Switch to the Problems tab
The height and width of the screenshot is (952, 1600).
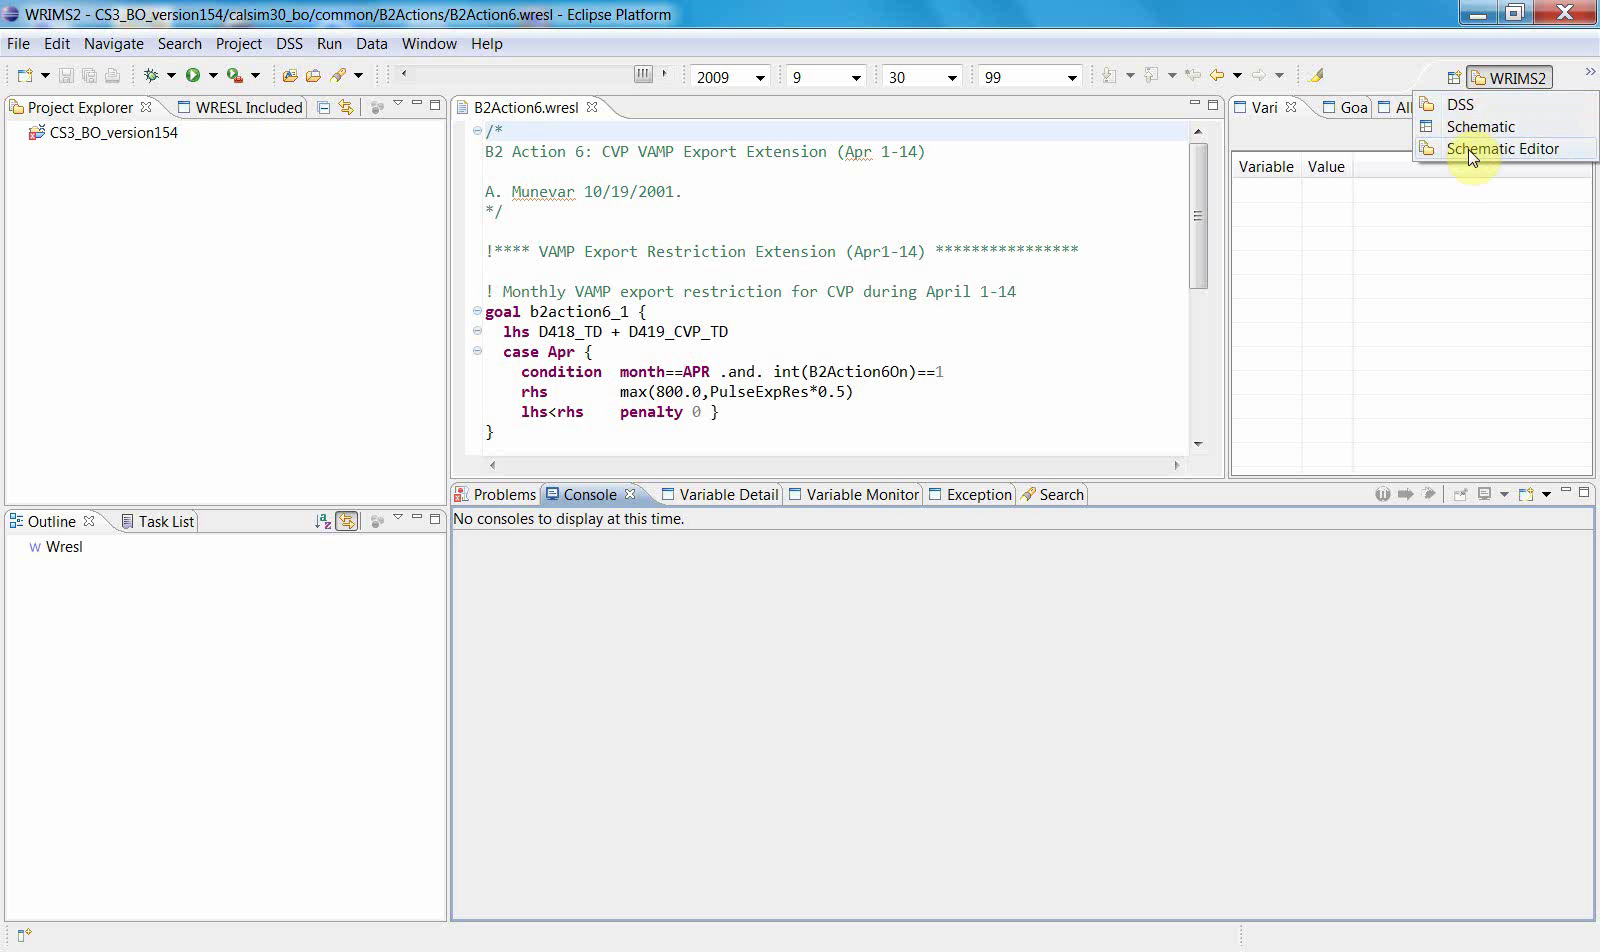(496, 494)
